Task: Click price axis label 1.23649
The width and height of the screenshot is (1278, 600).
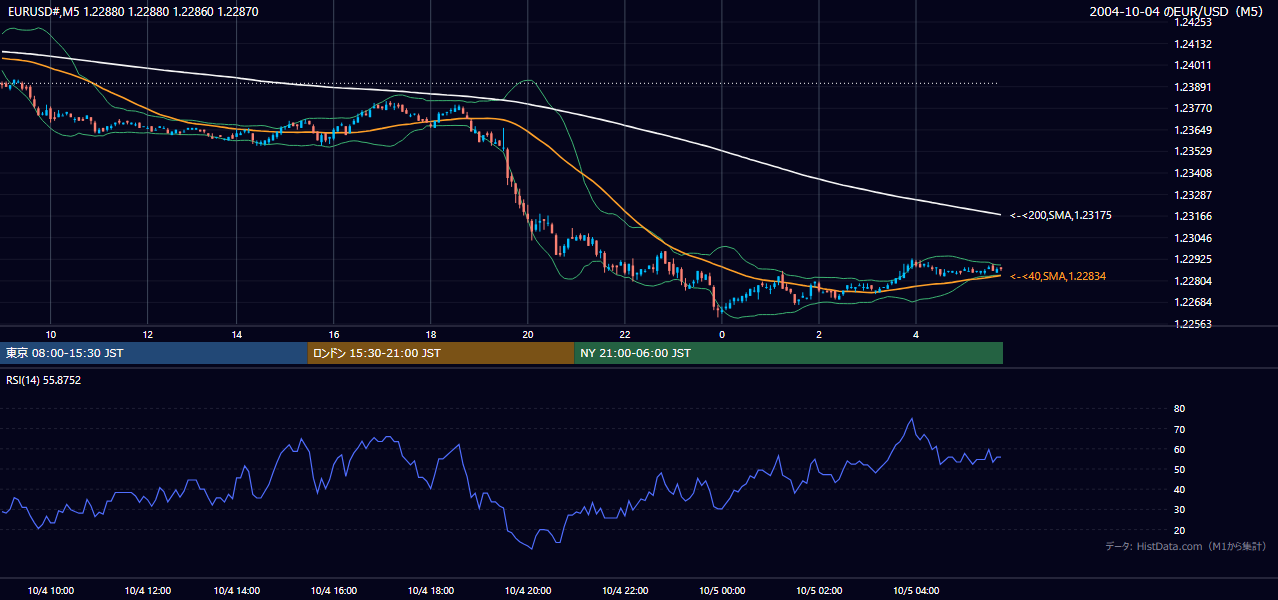Action: pos(1192,130)
